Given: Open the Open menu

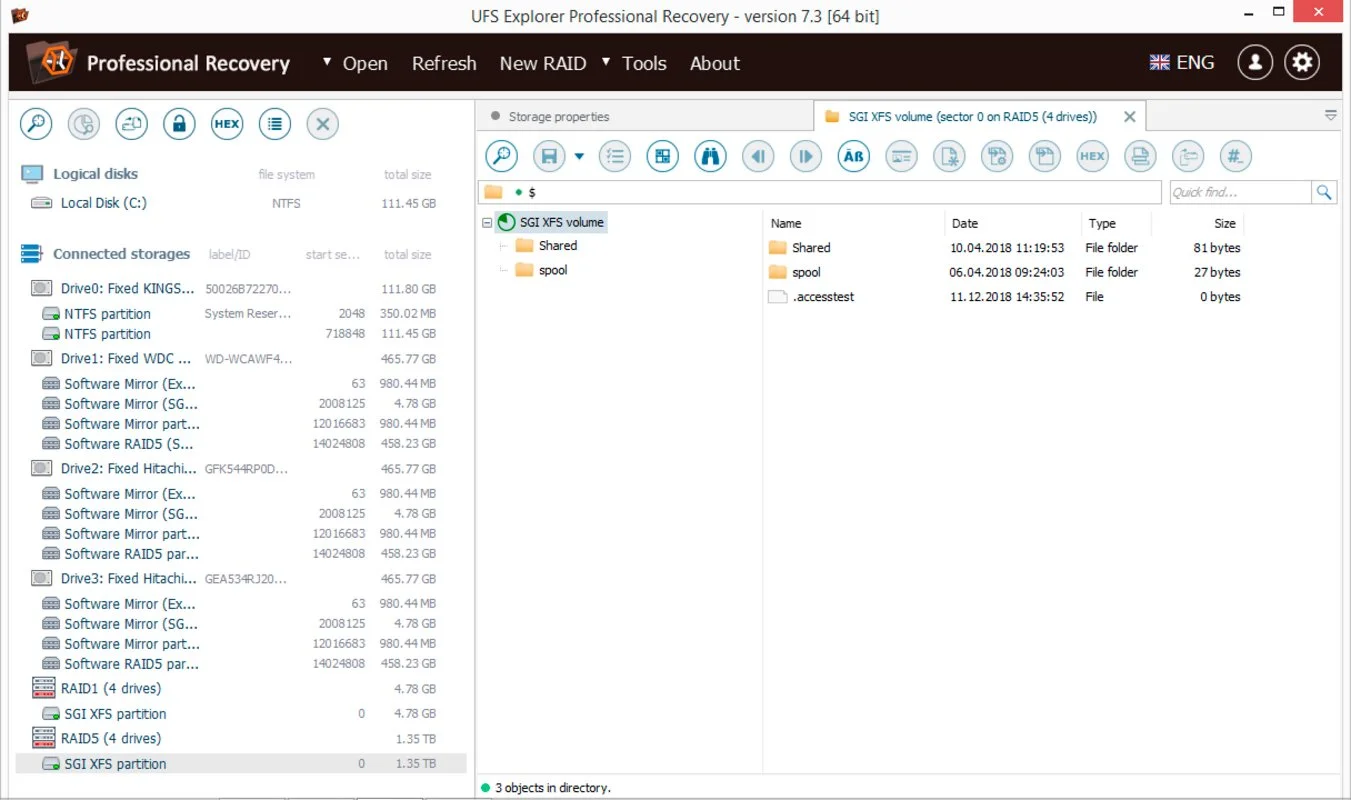Looking at the screenshot, I should tap(365, 63).
